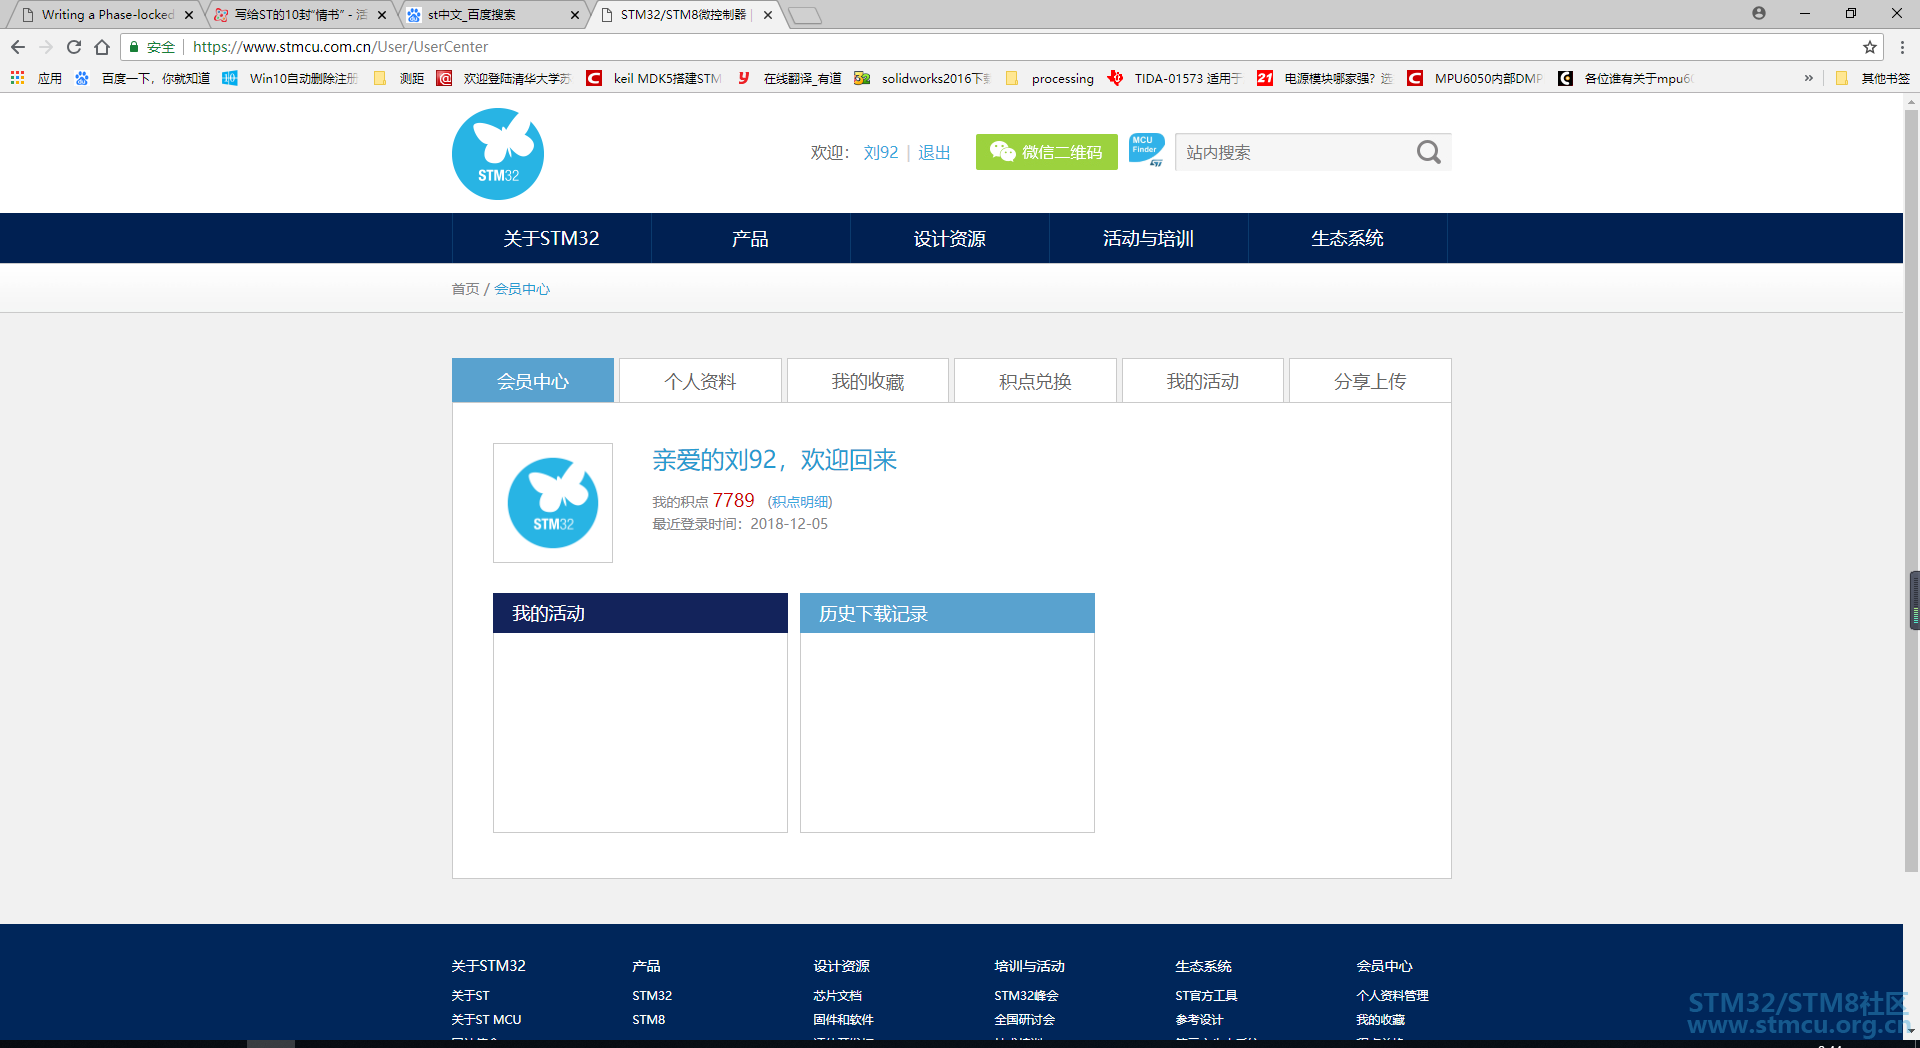Image resolution: width=1920 pixels, height=1048 pixels.
Task: Switch to the 积点兑换 tab
Action: (1035, 381)
